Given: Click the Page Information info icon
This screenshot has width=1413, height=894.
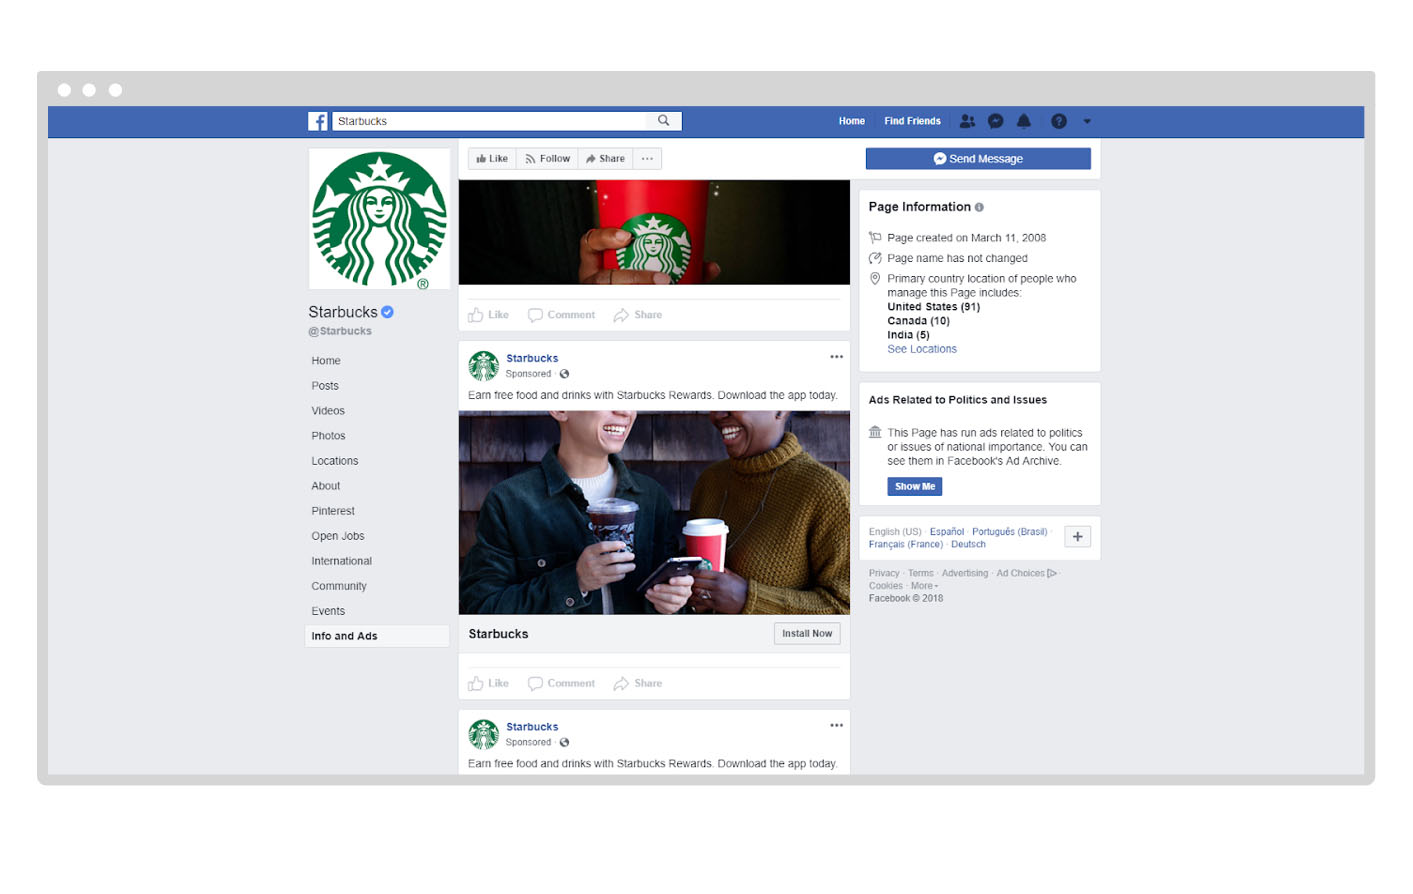Looking at the screenshot, I should (x=979, y=207).
